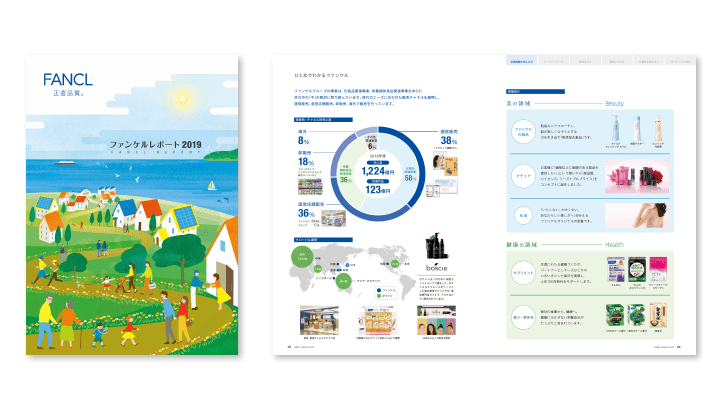Click the 36% directly managed stores figure

306,213
